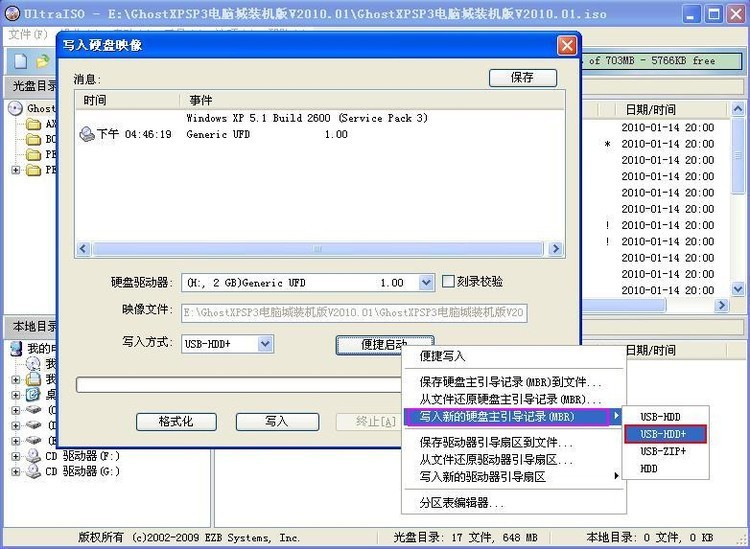The width and height of the screenshot is (750, 549).
Task: Click the New file toolbar icon
Action: point(20,61)
